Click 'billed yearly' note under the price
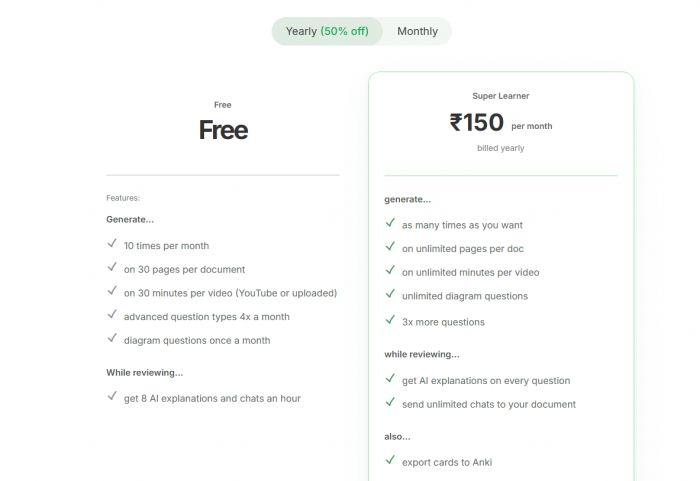 coord(501,148)
